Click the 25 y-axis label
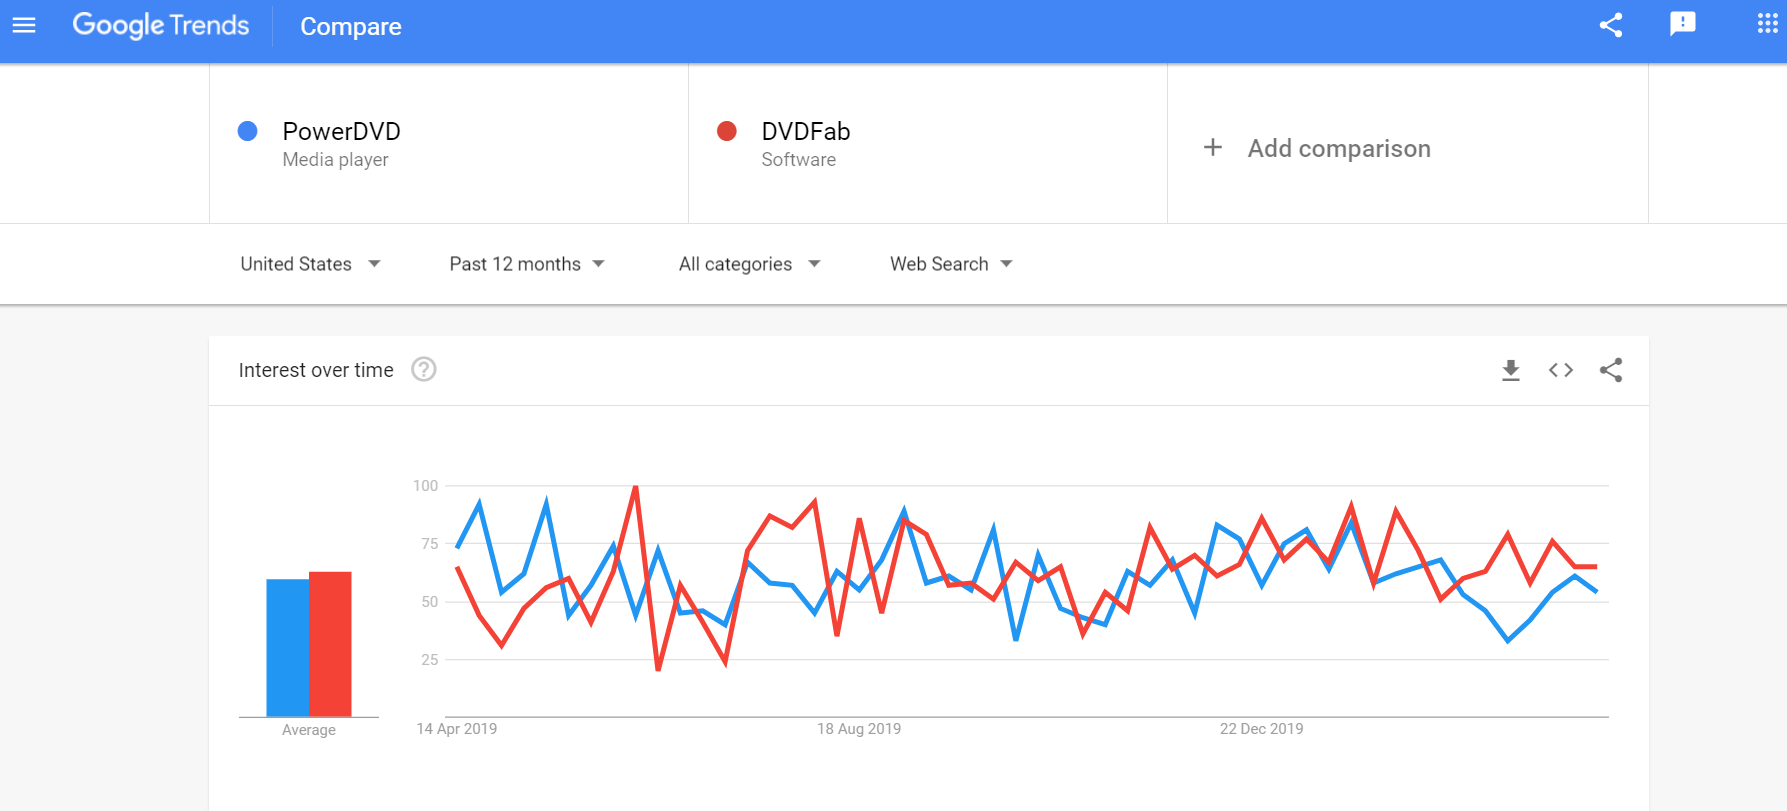 pyautogui.click(x=430, y=660)
